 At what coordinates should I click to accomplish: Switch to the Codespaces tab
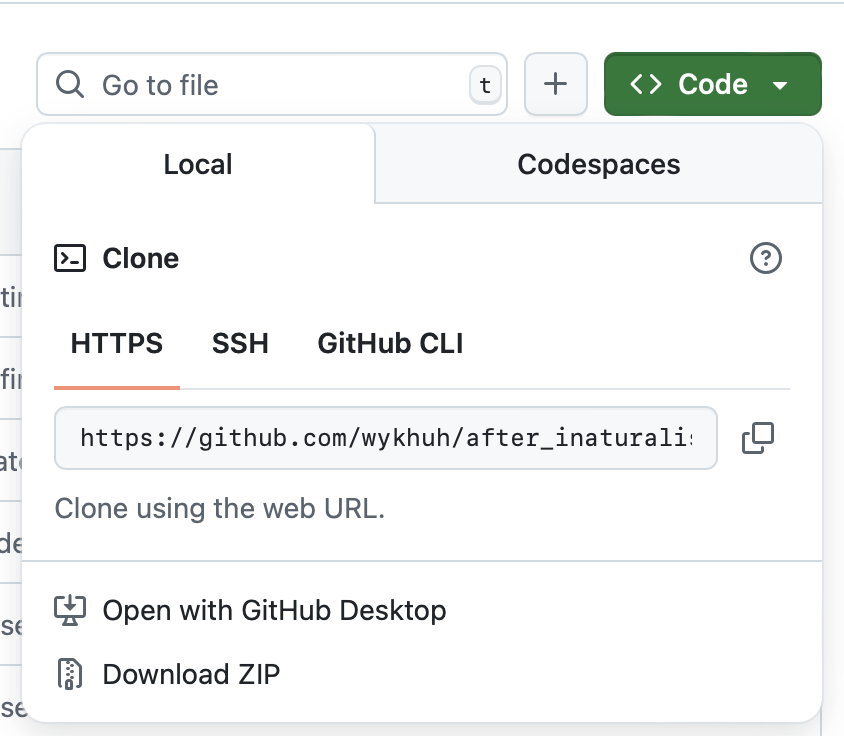598,165
